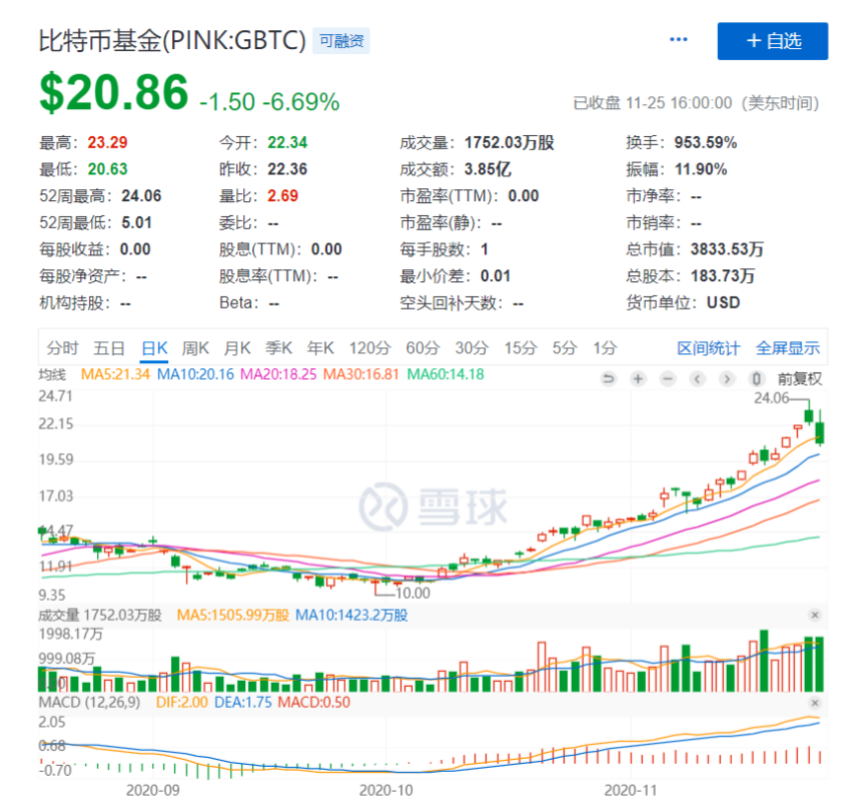The image size is (853, 806).
Task: Click the 可融资 margin tag
Action: click(341, 41)
